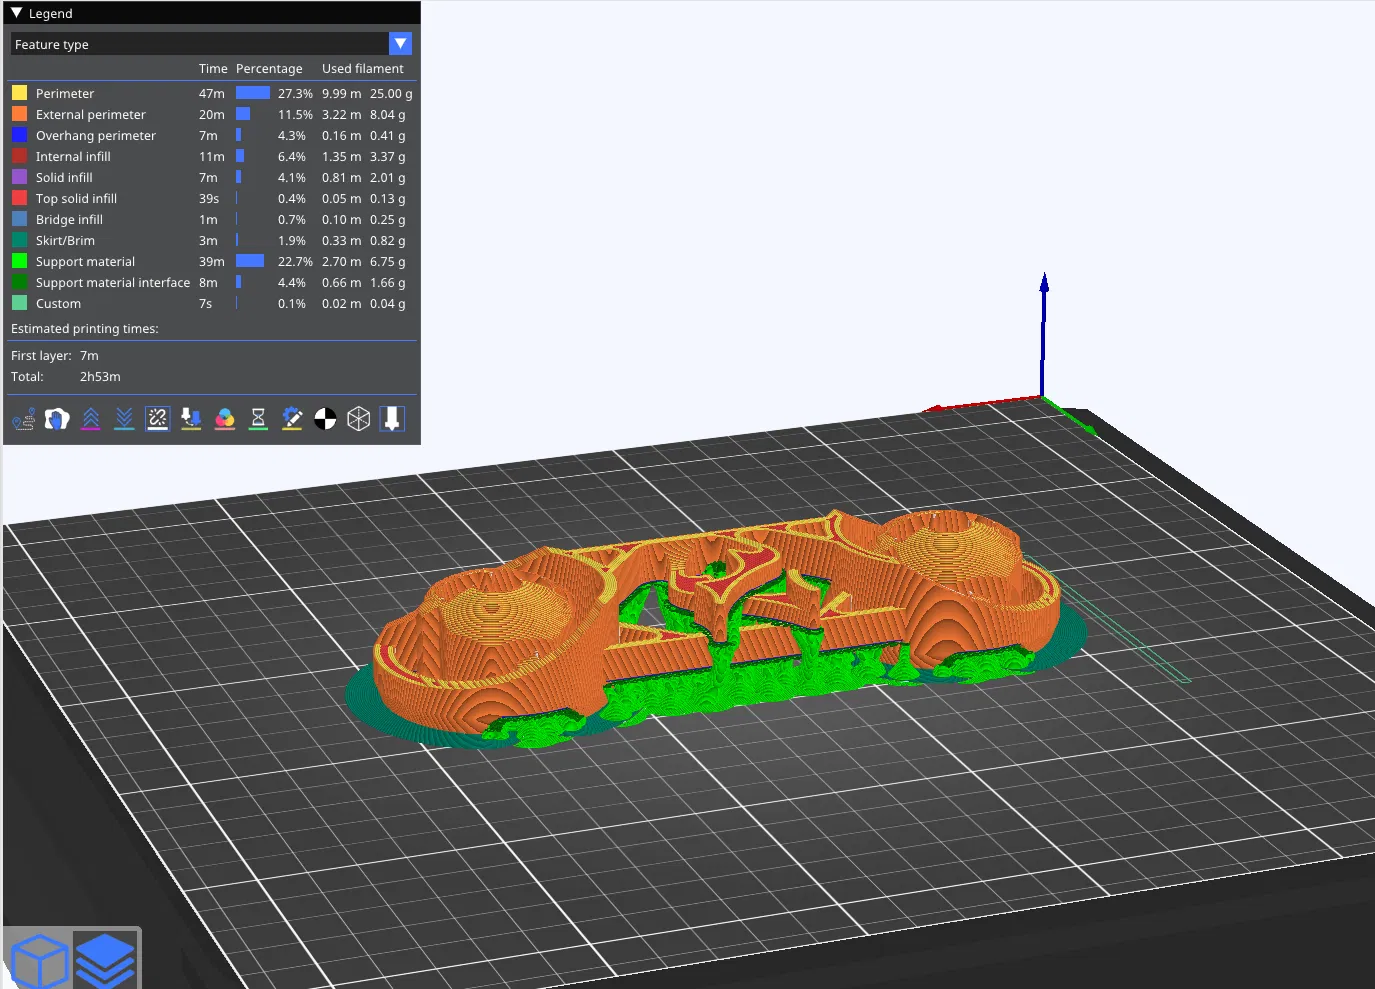Click the Estimated printing times heading
Viewport: 1375px width, 989px height.
click(x=85, y=329)
